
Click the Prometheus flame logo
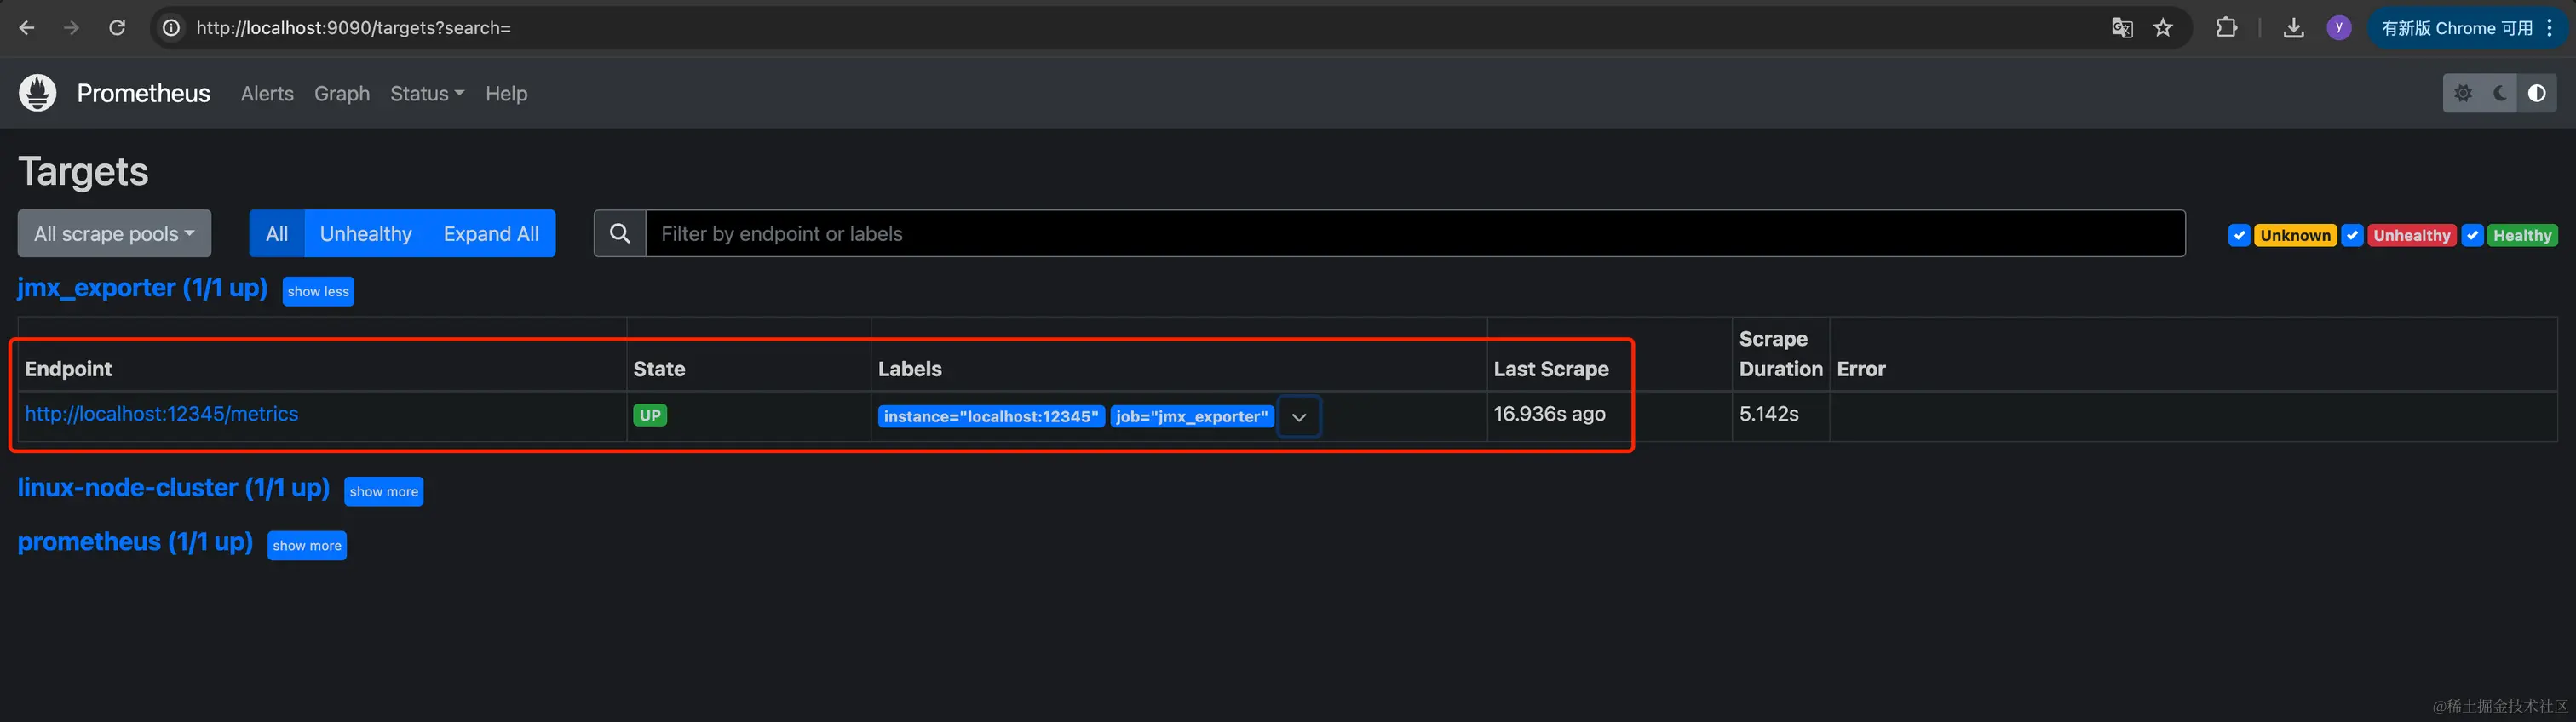(38, 93)
